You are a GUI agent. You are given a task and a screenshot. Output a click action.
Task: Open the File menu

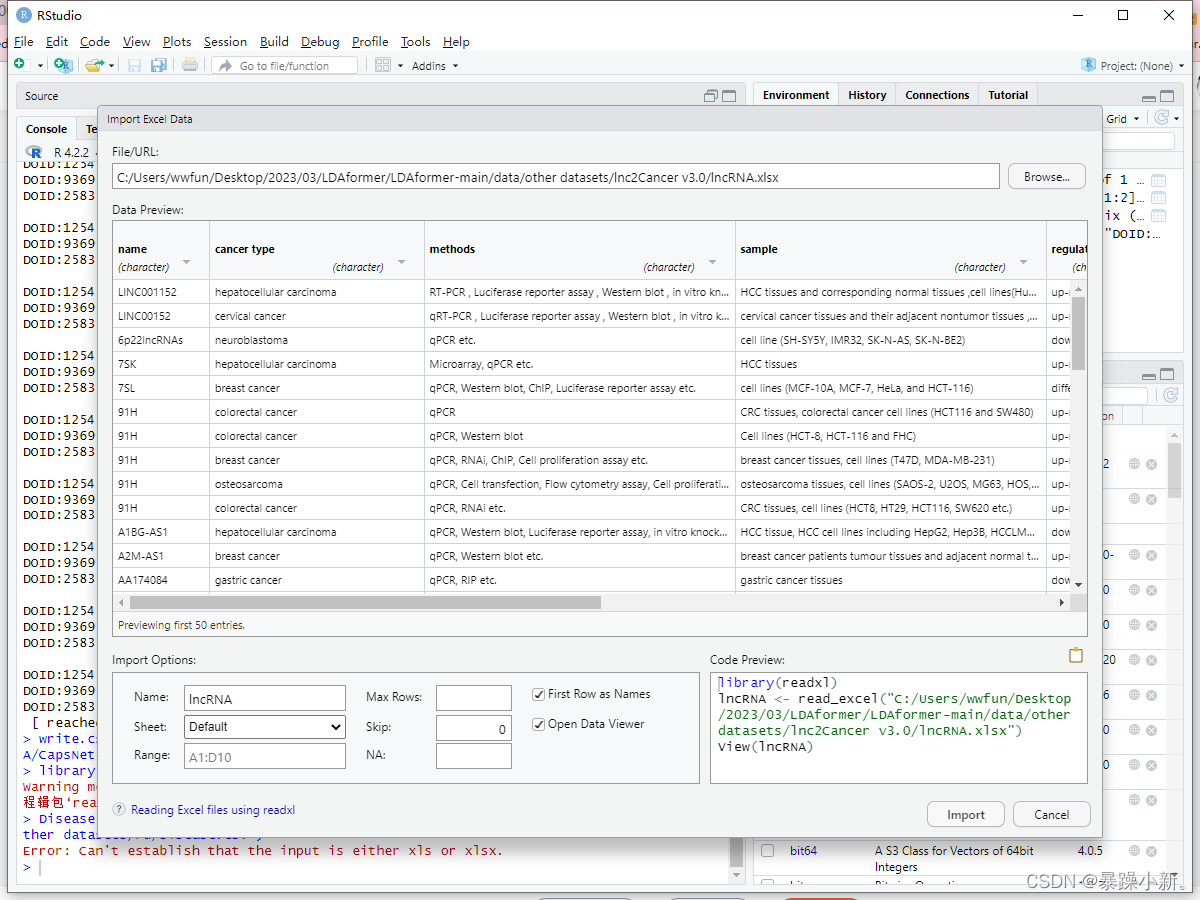24,42
